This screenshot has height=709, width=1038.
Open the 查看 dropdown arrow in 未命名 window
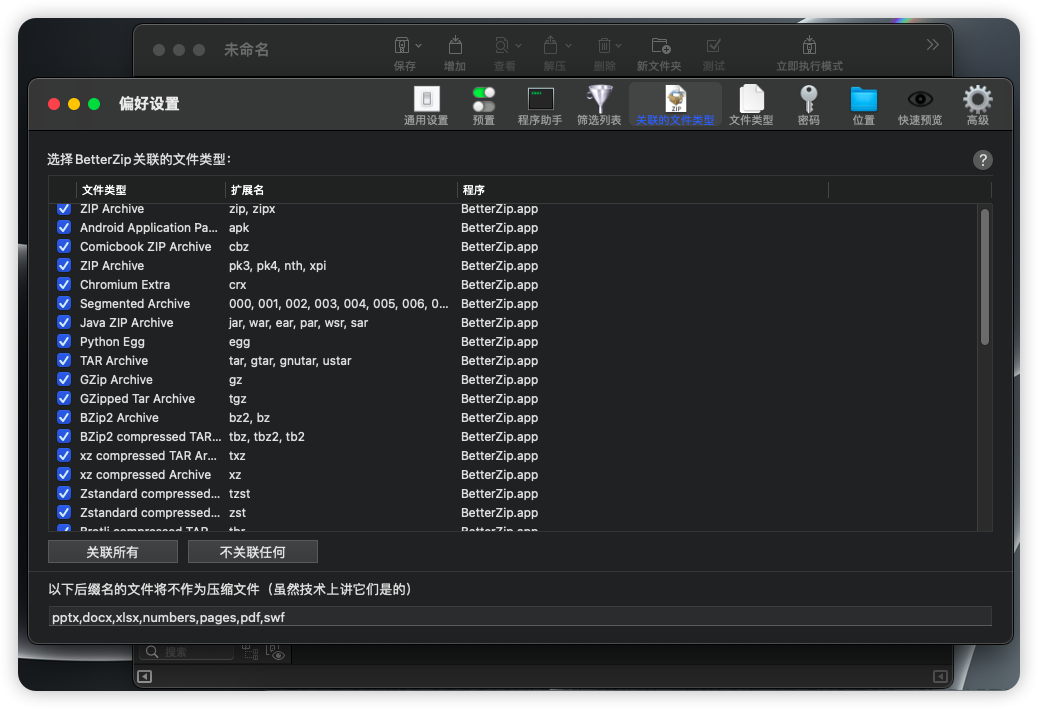click(x=518, y=46)
